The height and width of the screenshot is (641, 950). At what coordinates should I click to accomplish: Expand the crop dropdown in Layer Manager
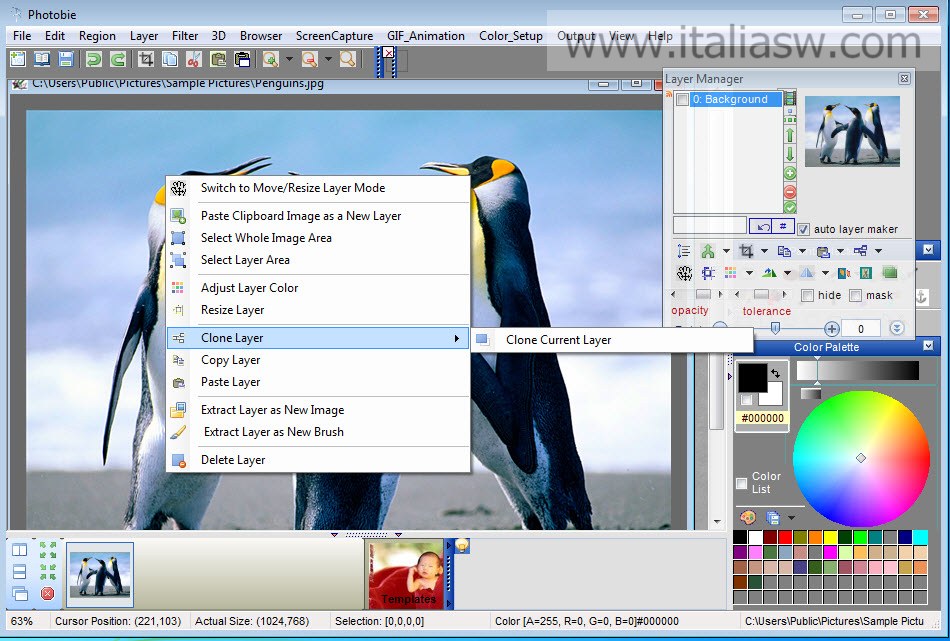(x=764, y=251)
